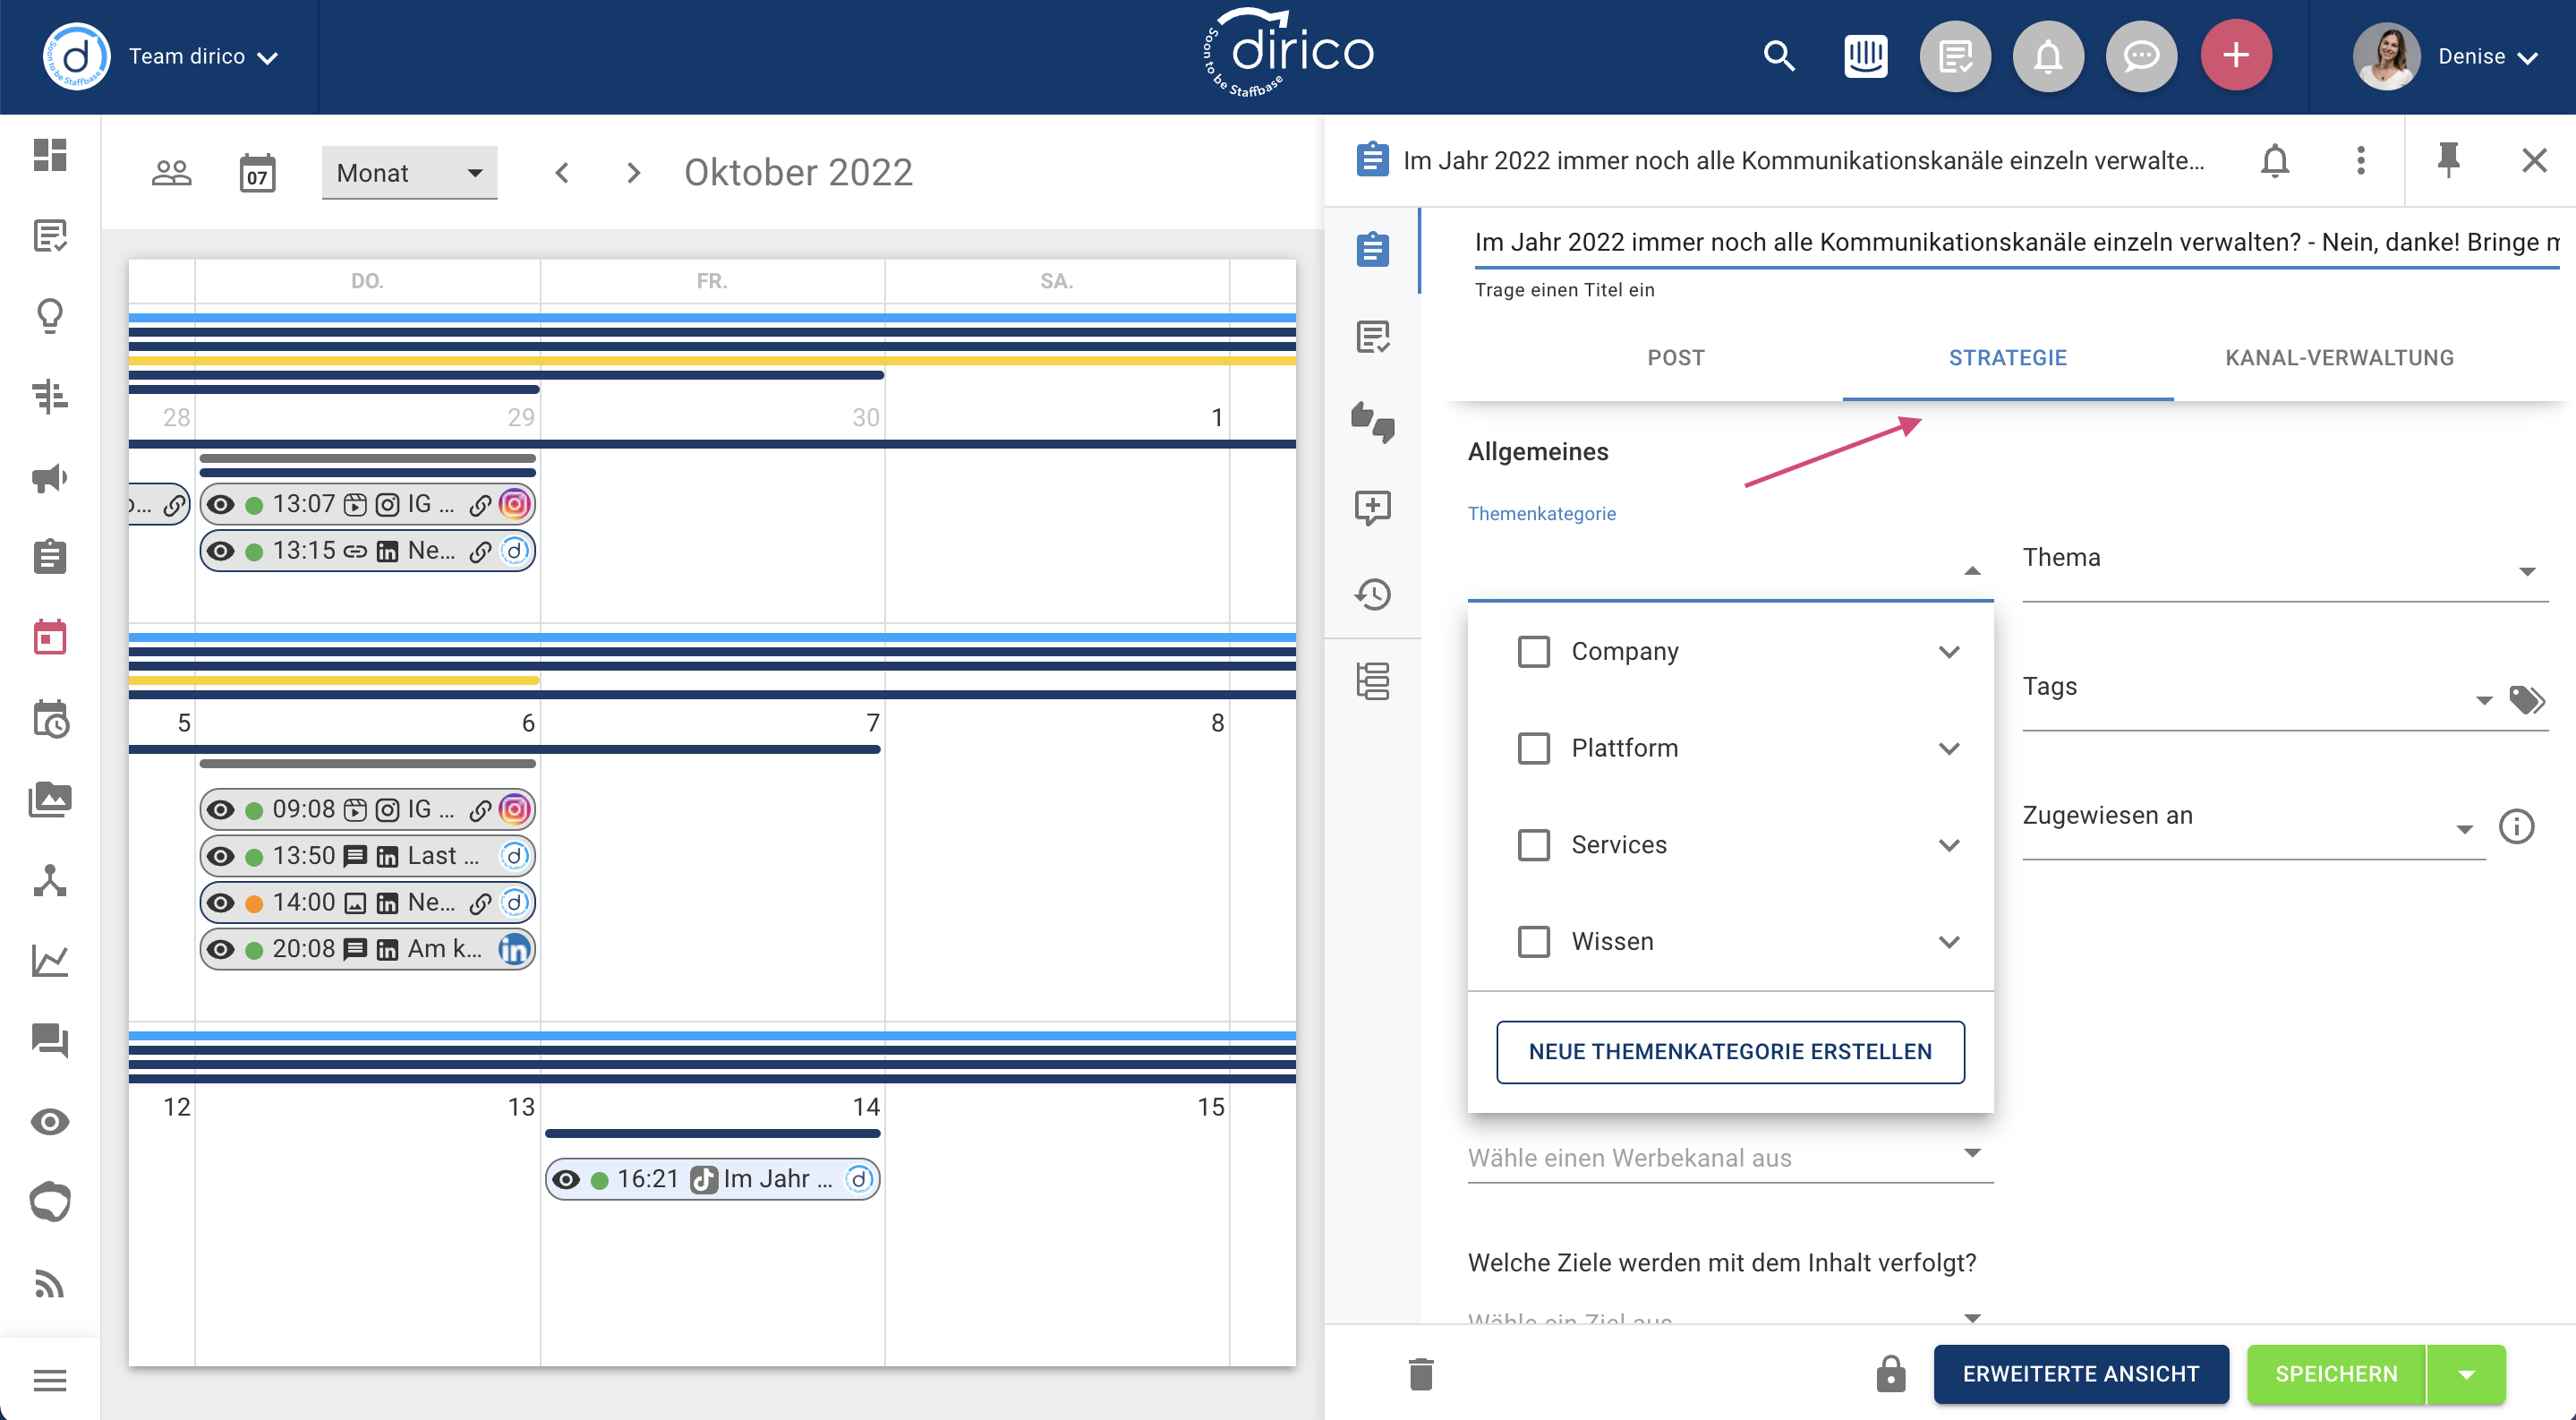The height and width of the screenshot is (1420, 2576).
Task: Expand the Plattform category chevron
Action: click(x=1948, y=748)
